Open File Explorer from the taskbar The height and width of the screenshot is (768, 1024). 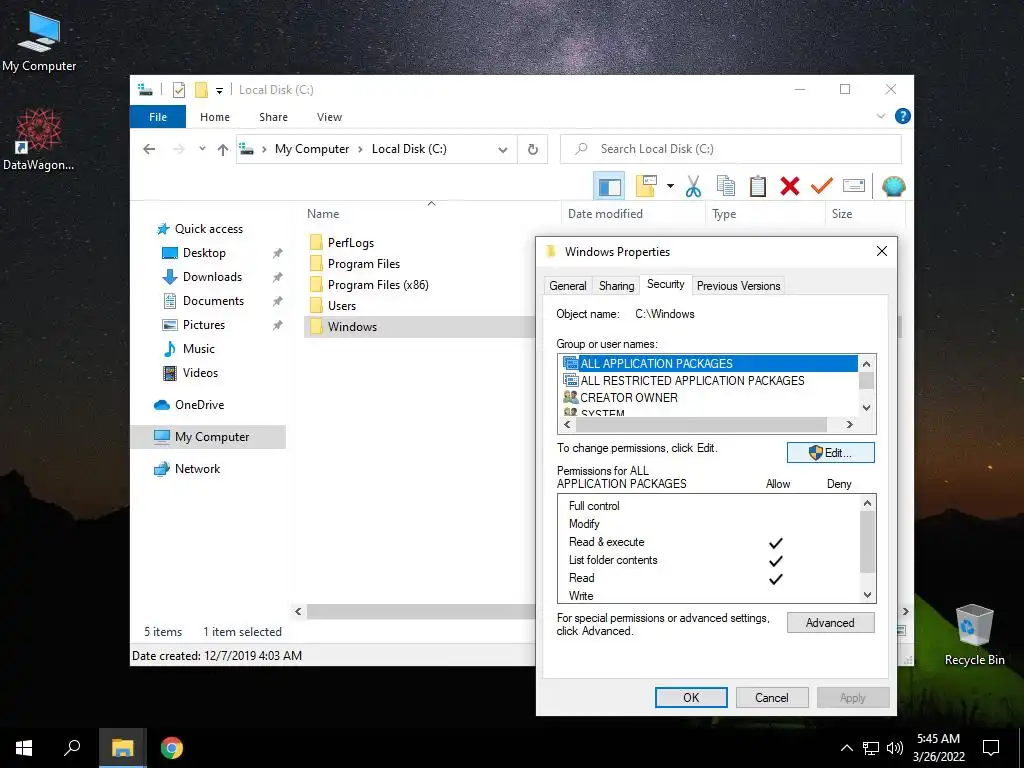[122, 748]
